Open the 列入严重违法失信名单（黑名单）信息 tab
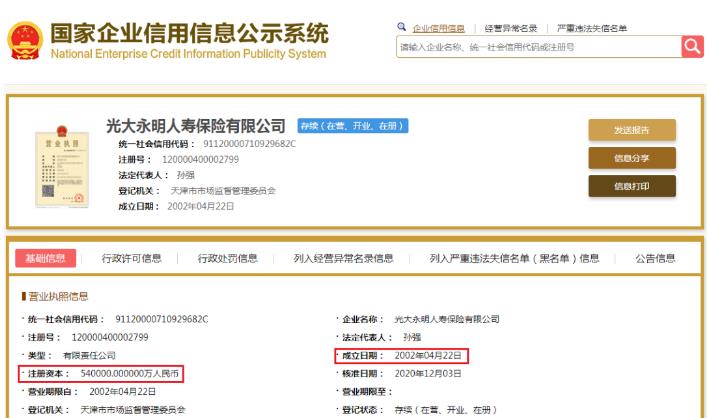This screenshot has height=418, width=709. [514, 258]
